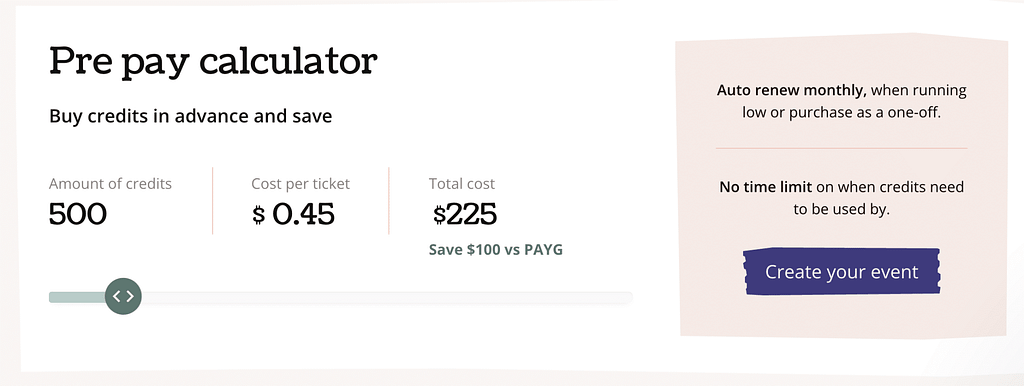Click the Cost per ticket label
Image resolution: width=1024 pixels, height=386 pixels.
point(300,184)
